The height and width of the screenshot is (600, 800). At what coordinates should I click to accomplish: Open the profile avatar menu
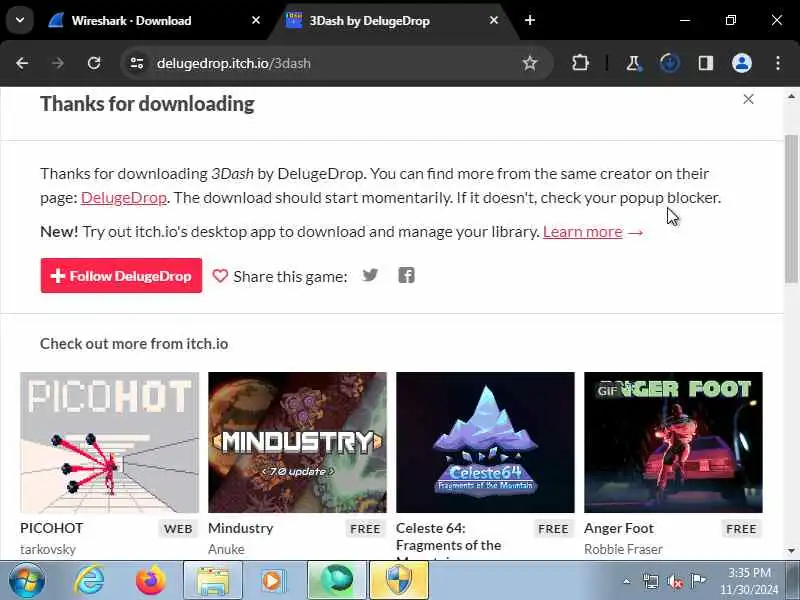(x=741, y=63)
